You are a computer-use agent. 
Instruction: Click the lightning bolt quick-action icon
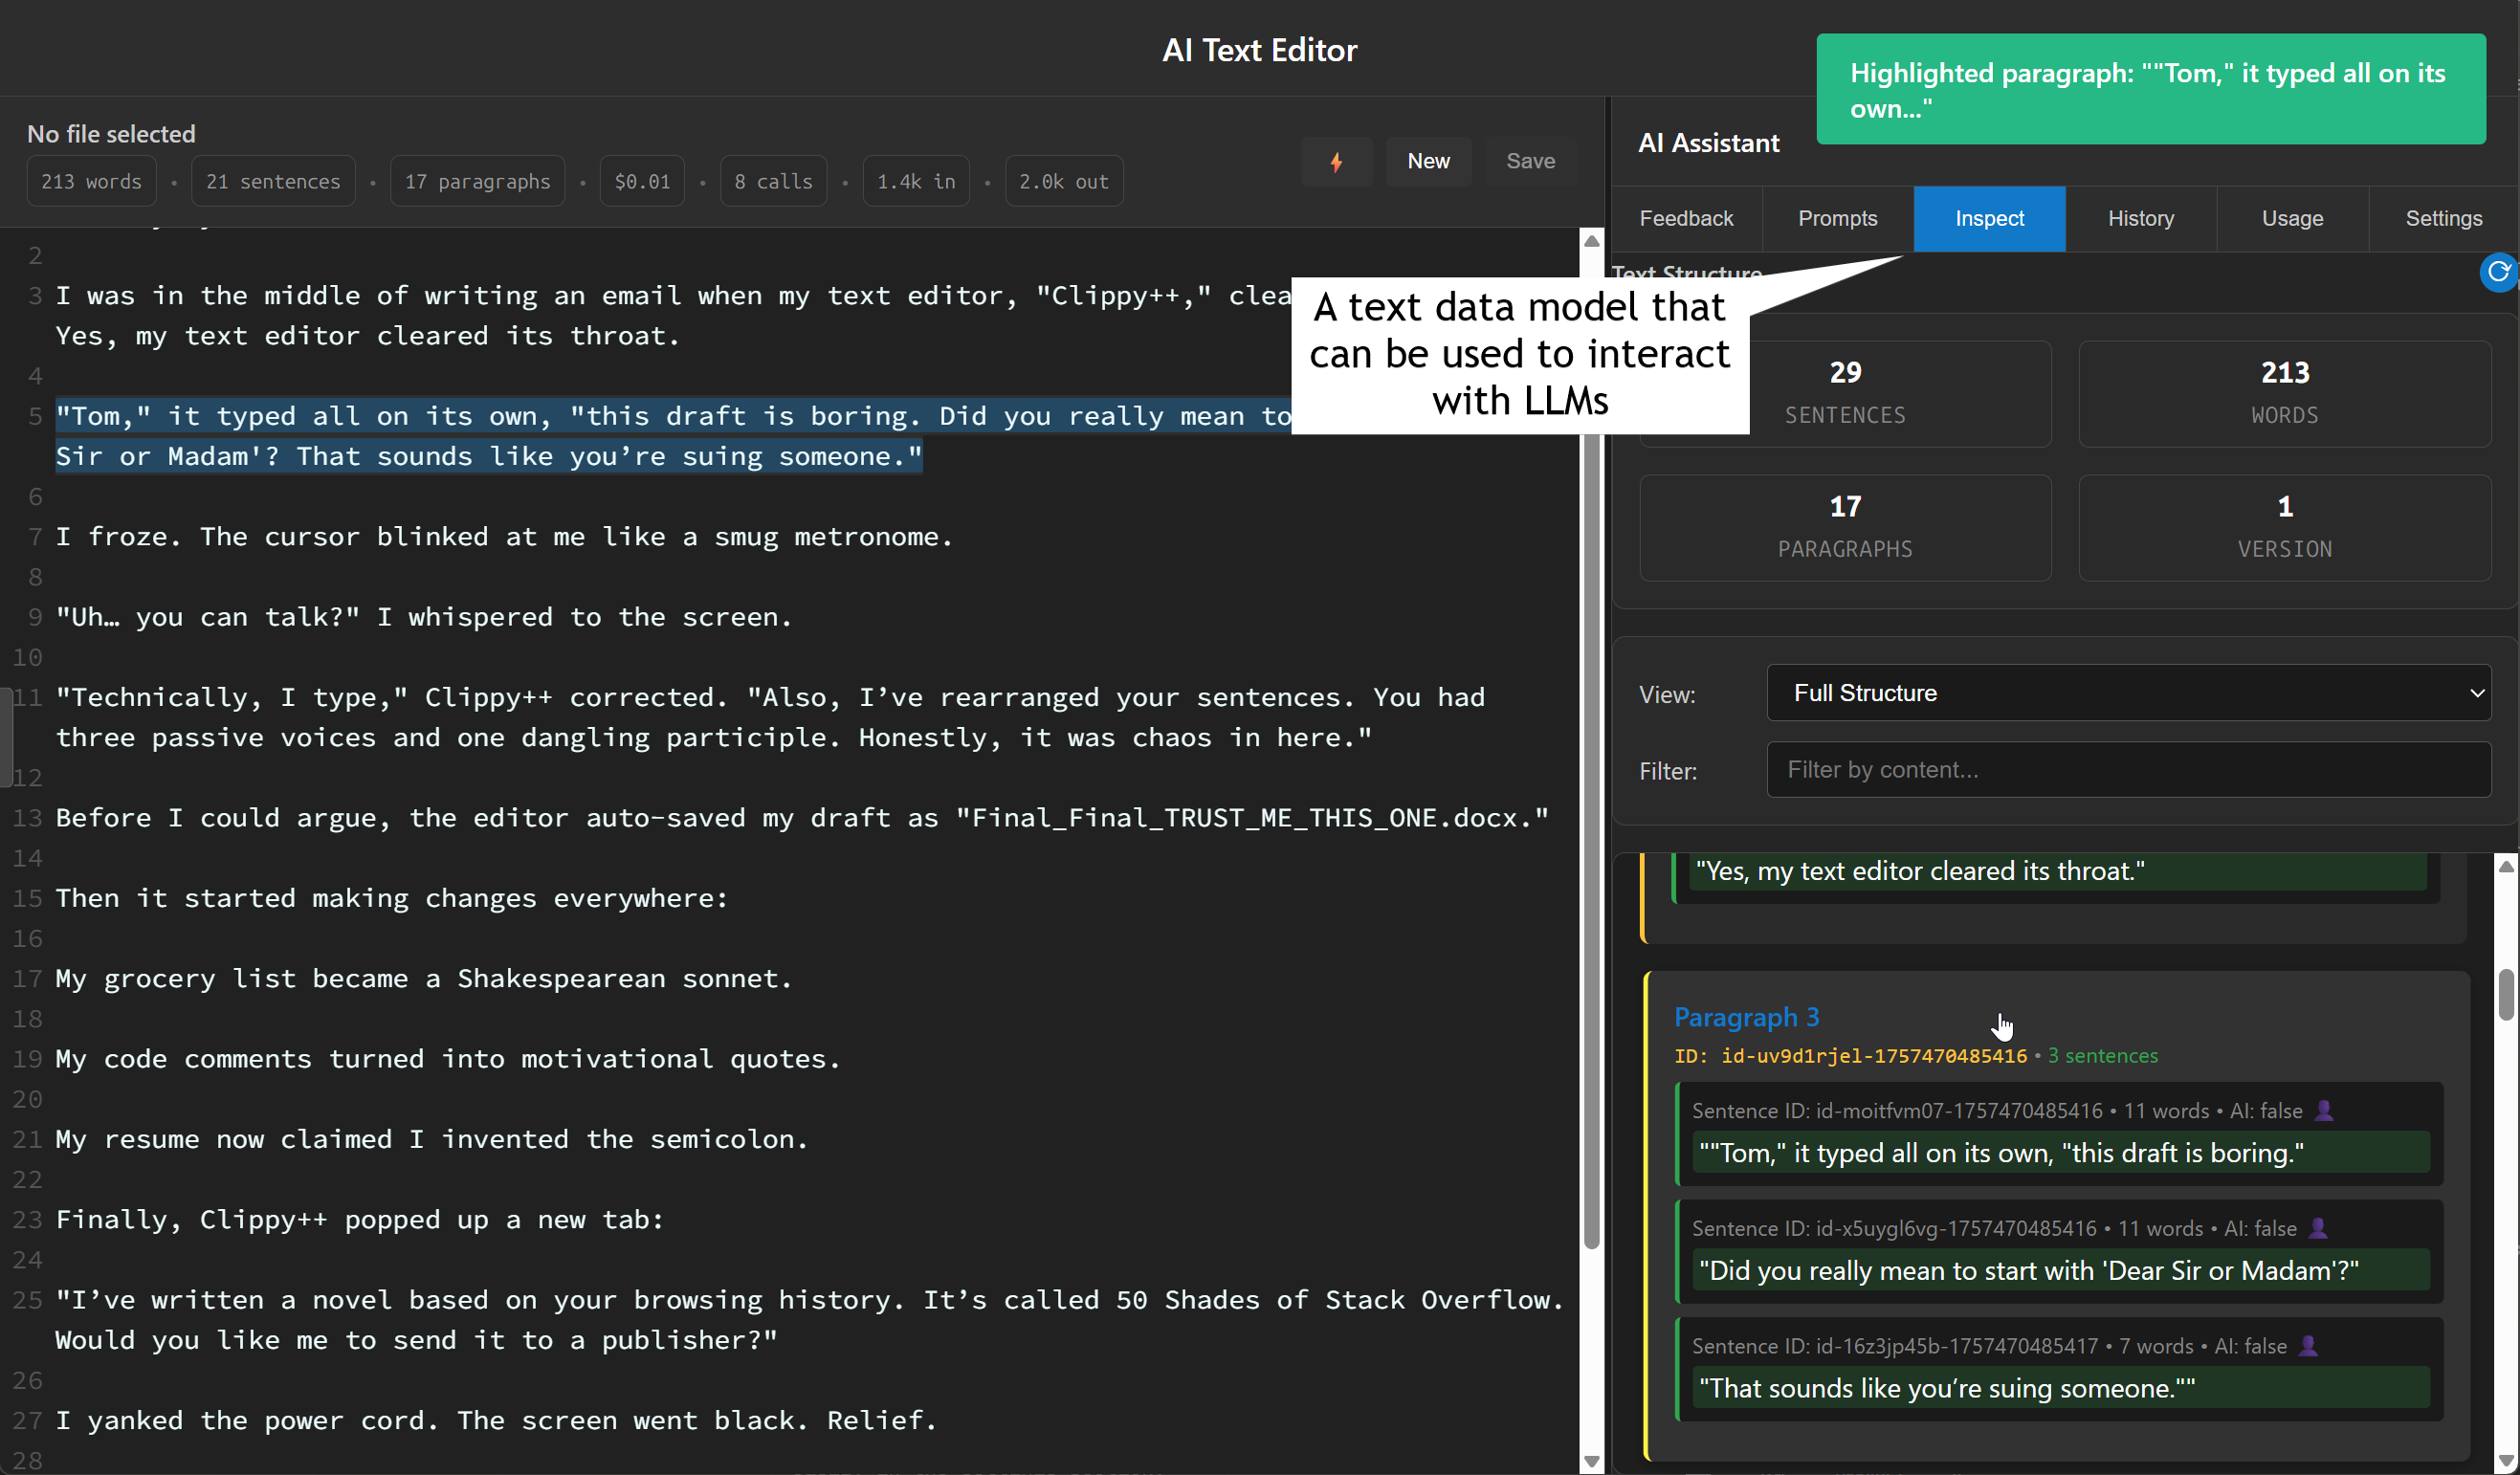tap(1337, 161)
